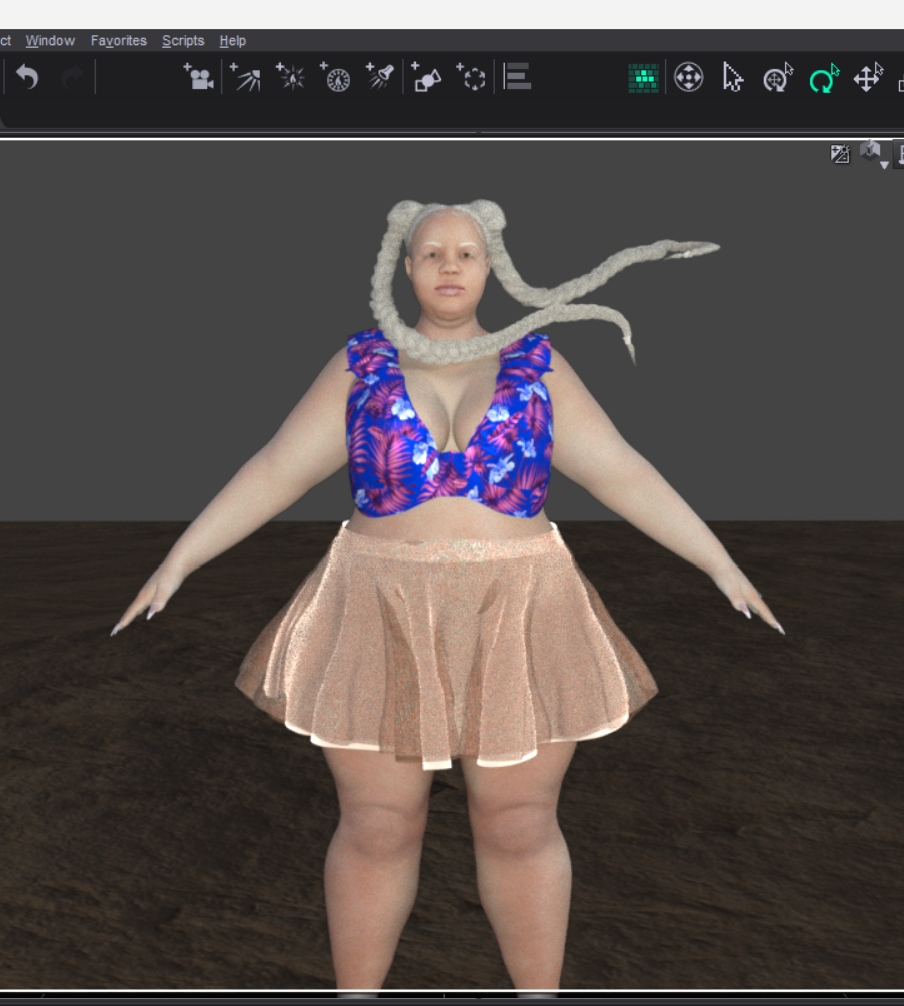Open the Align tool icon
The width and height of the screenshot is (904, 1006).
point(517,77)
